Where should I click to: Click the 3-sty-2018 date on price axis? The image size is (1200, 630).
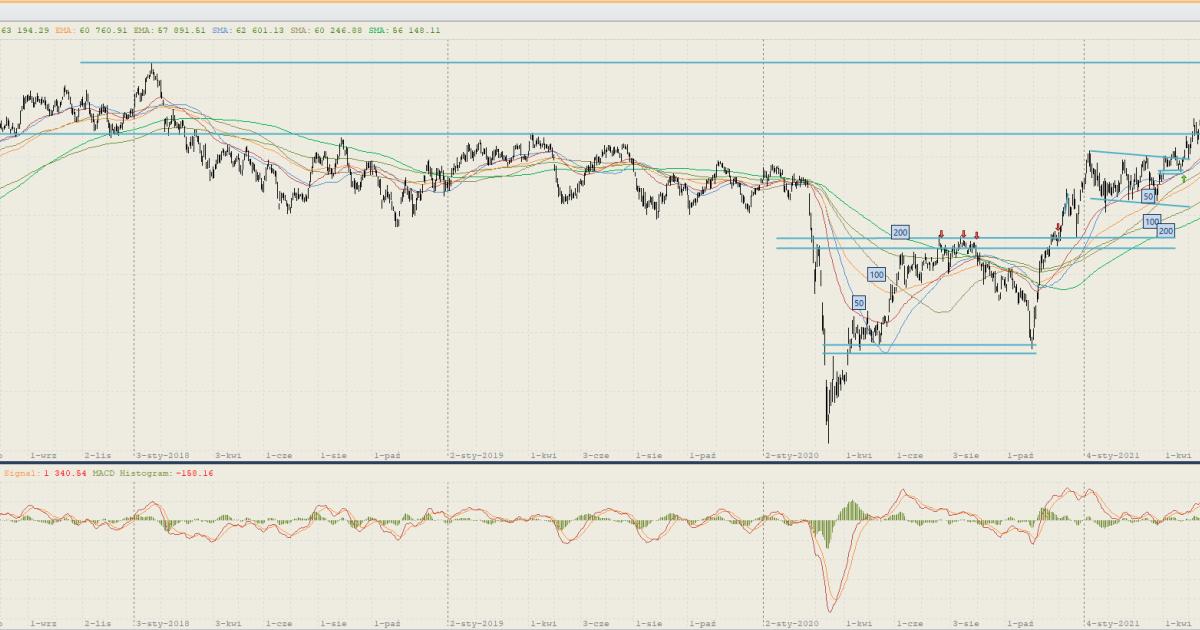[161, 455]
